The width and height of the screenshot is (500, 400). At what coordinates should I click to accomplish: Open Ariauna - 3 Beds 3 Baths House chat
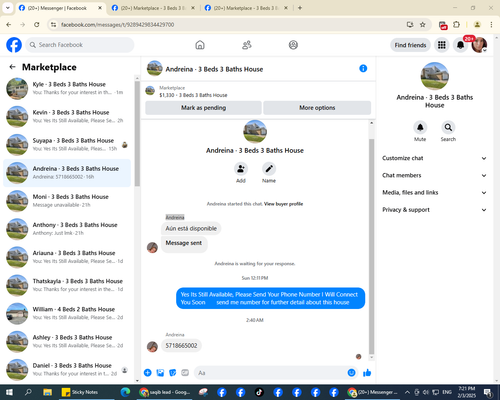pyautogui.click(x=67, y=257)
